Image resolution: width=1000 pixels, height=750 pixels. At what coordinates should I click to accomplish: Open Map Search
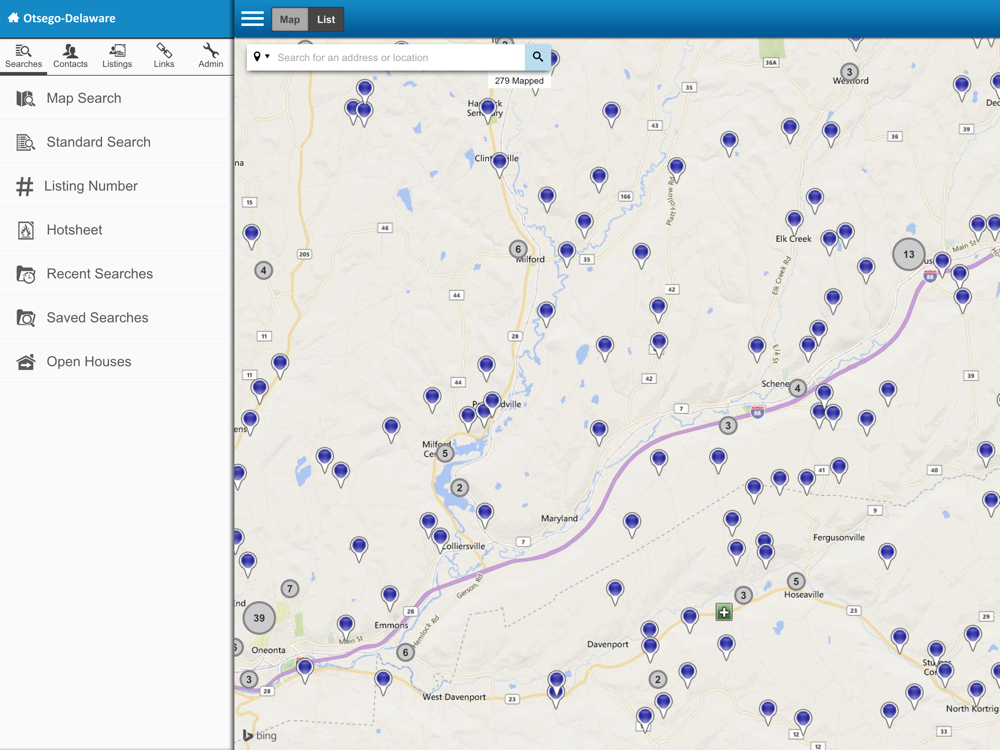pyautogui.click(x=84, y=98)
